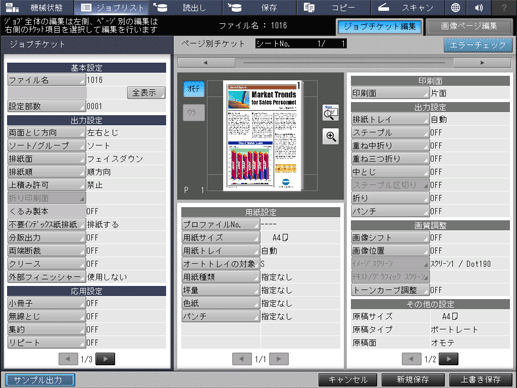This screenshot has height=388, width=517.
Task: Go to next right panel page arrow (1/2)
Action: click(448, 359)
